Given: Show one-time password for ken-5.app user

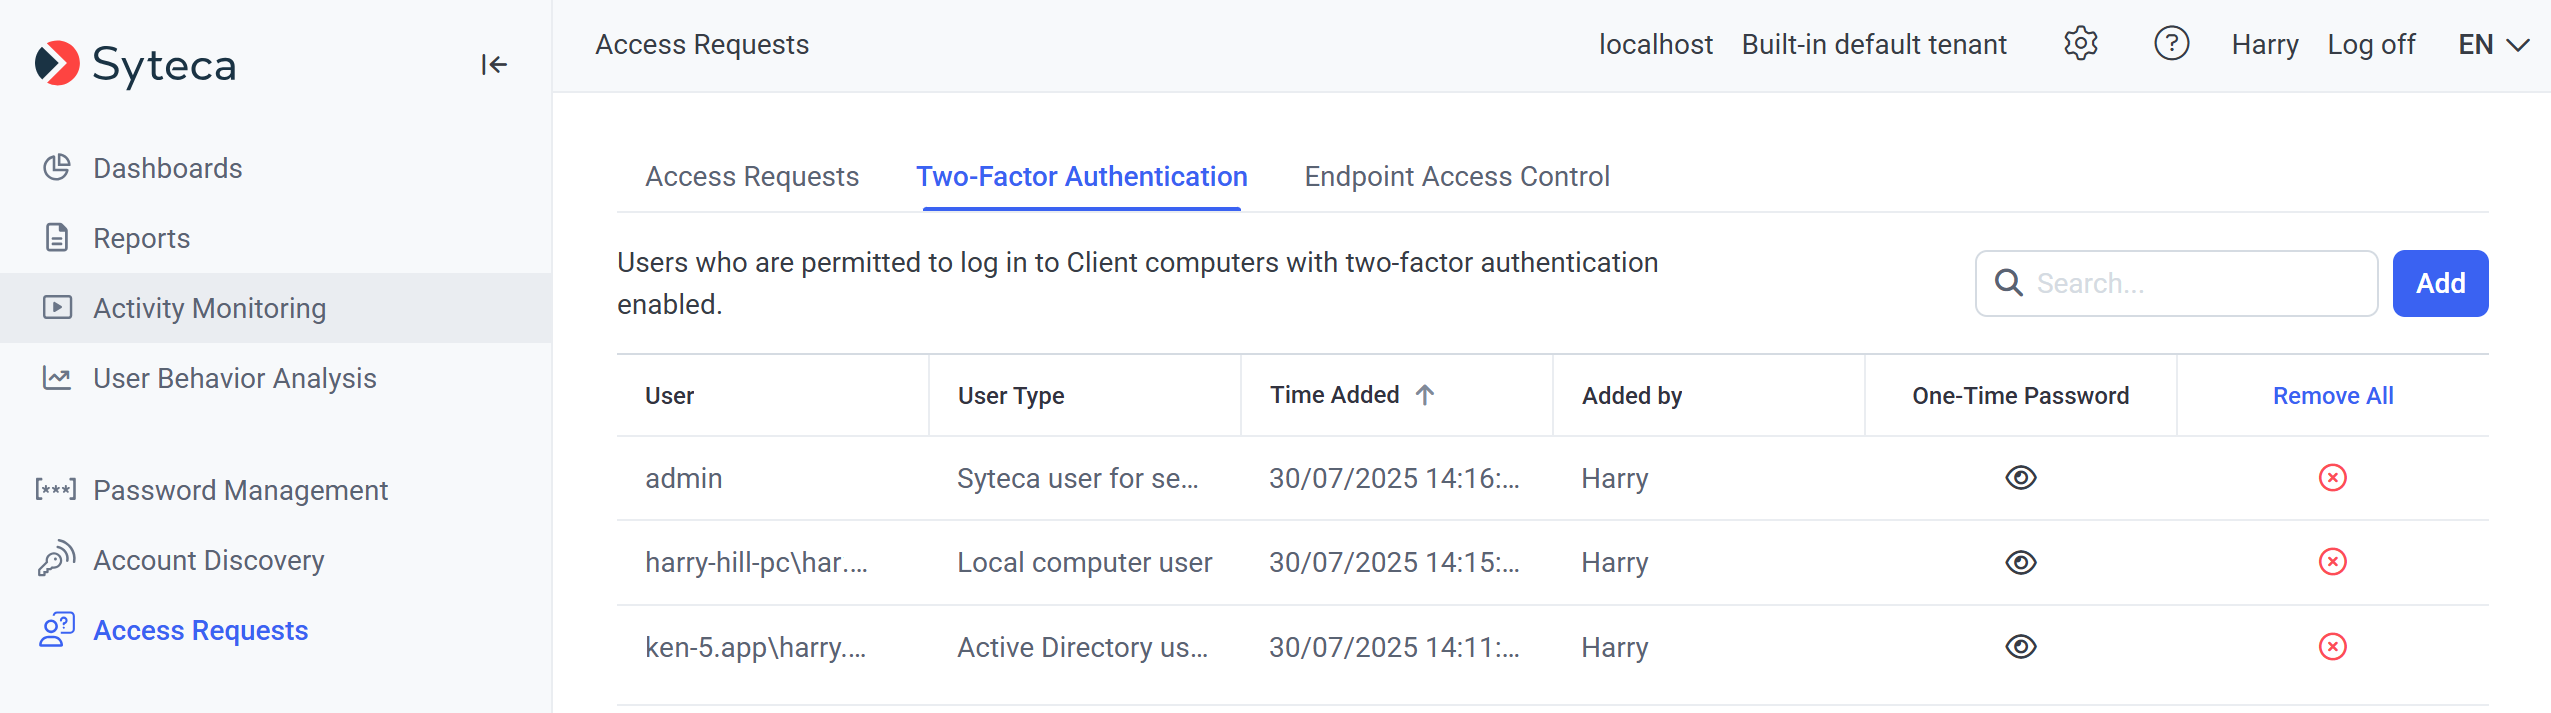Looking at the screenshot, I should 2020,647.
